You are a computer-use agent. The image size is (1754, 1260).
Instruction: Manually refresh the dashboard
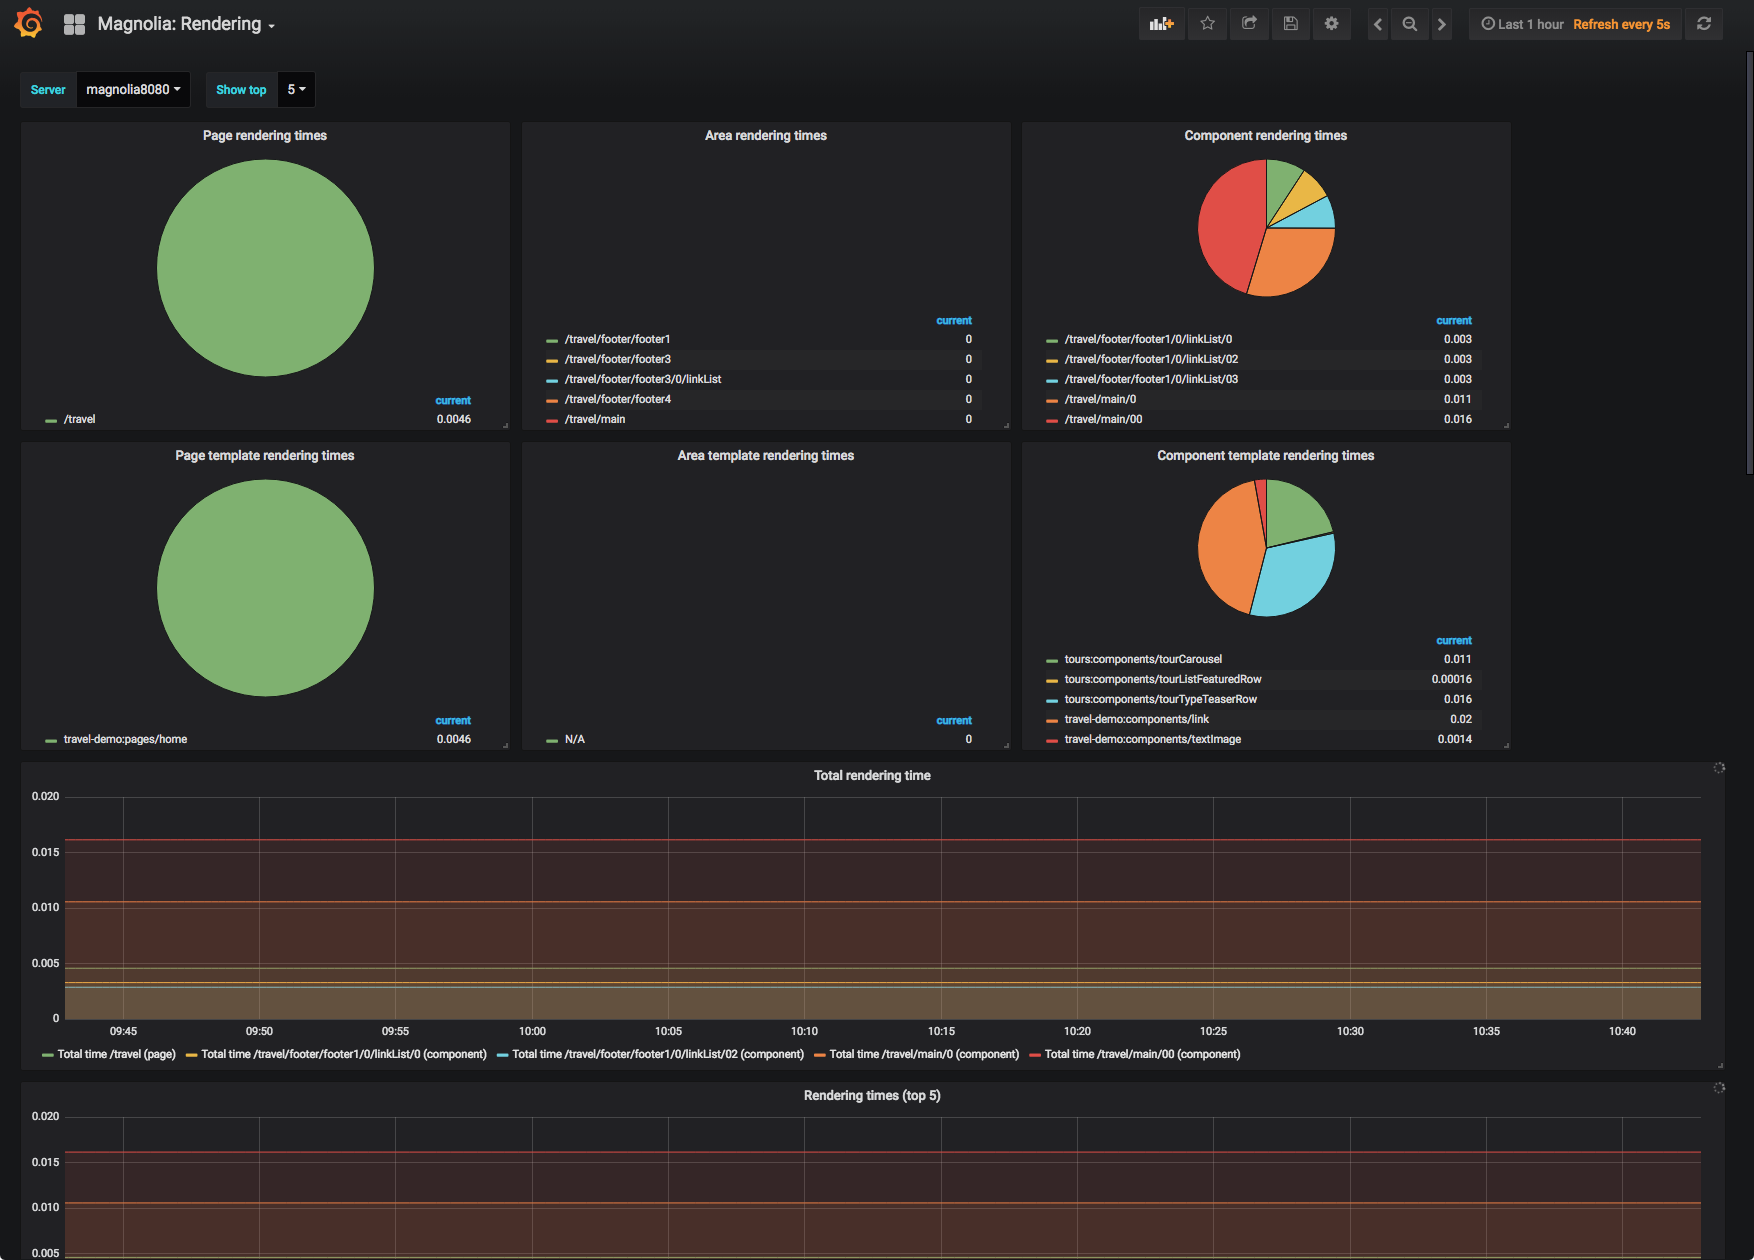coord(1704,23)
